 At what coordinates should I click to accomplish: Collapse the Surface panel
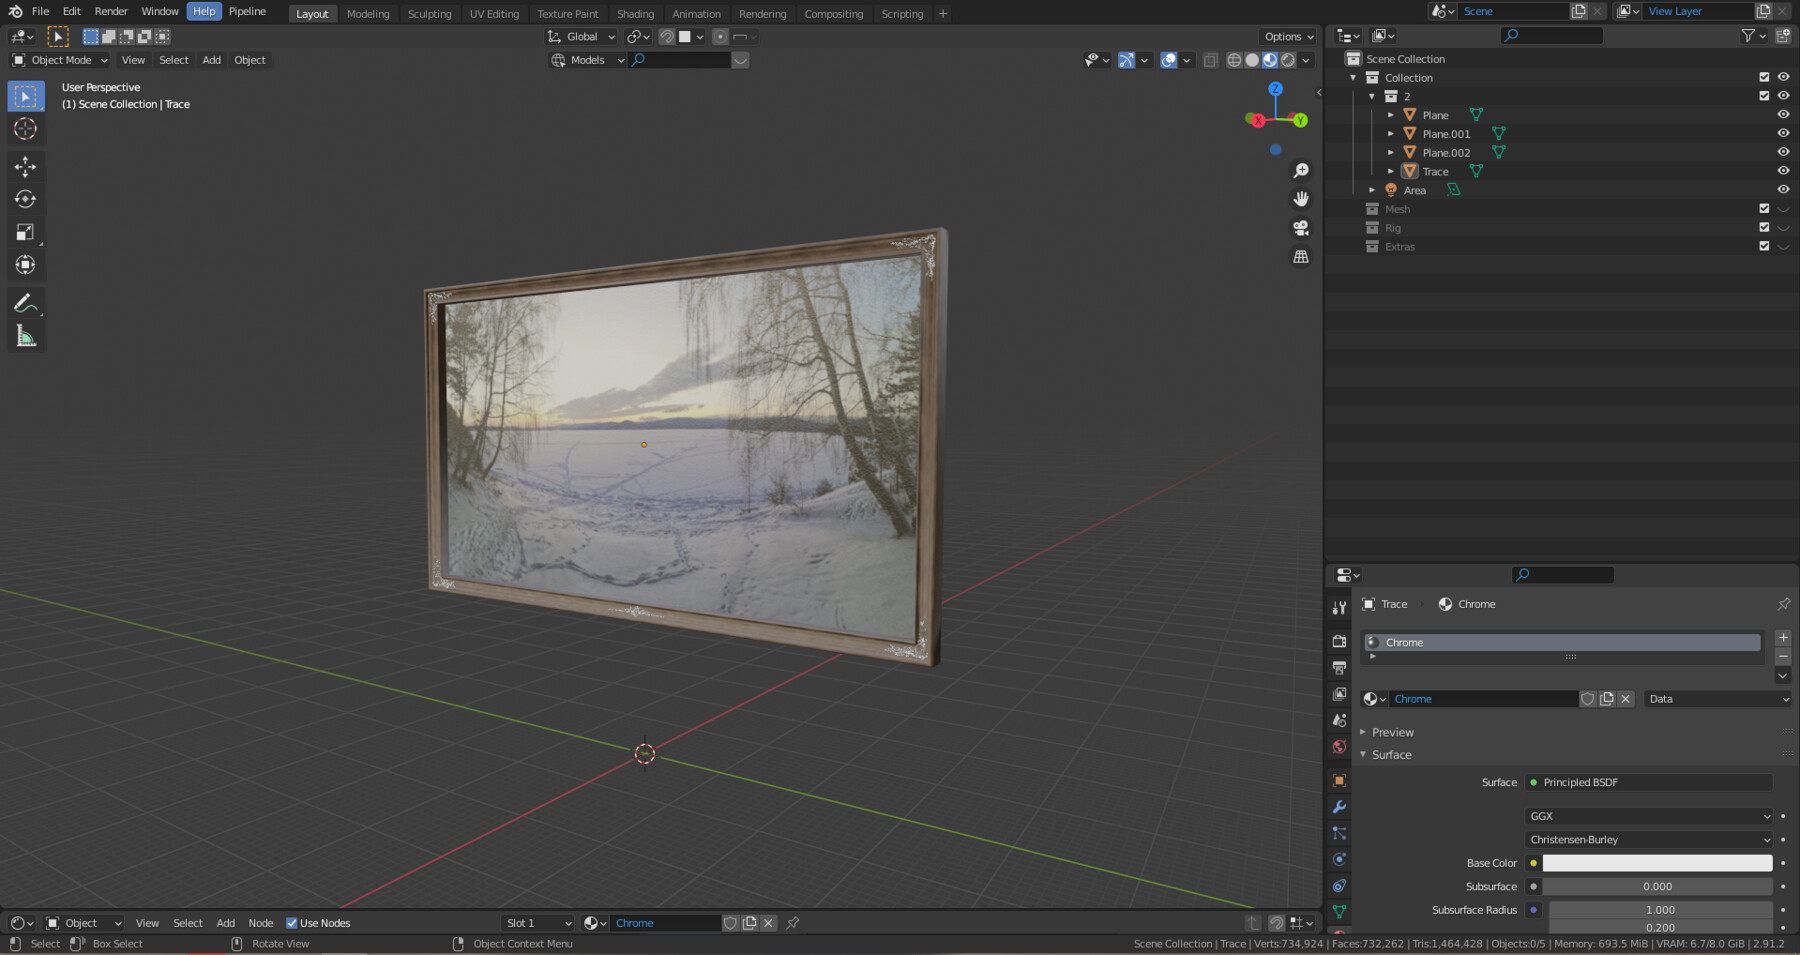1391,755
